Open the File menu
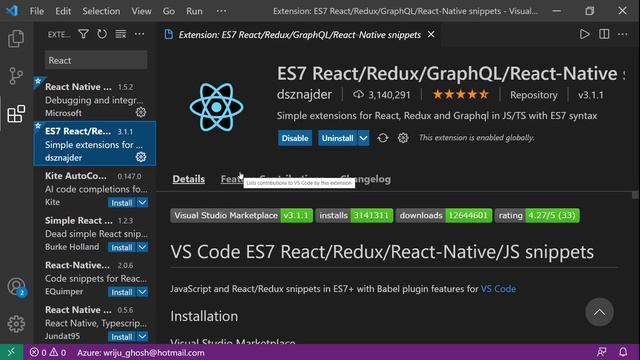This screenshot has width=640, height=360. (37, 11)
